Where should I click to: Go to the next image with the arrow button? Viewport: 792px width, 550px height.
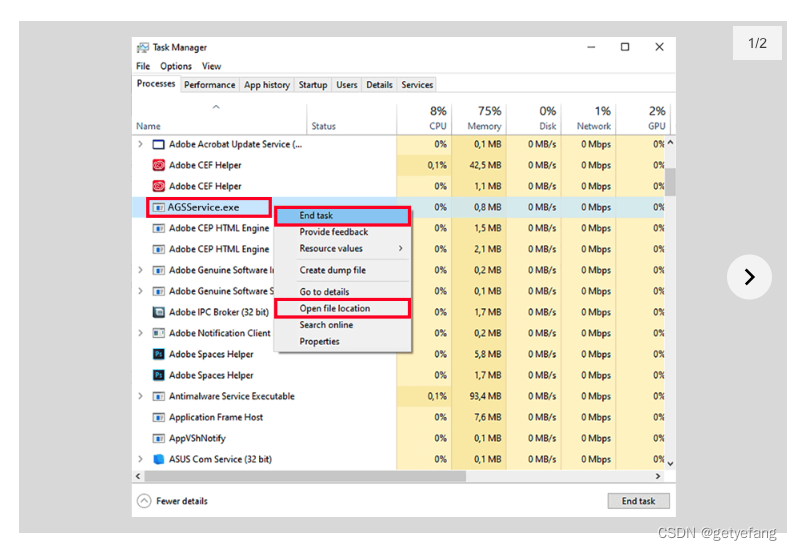coord(749,277)
